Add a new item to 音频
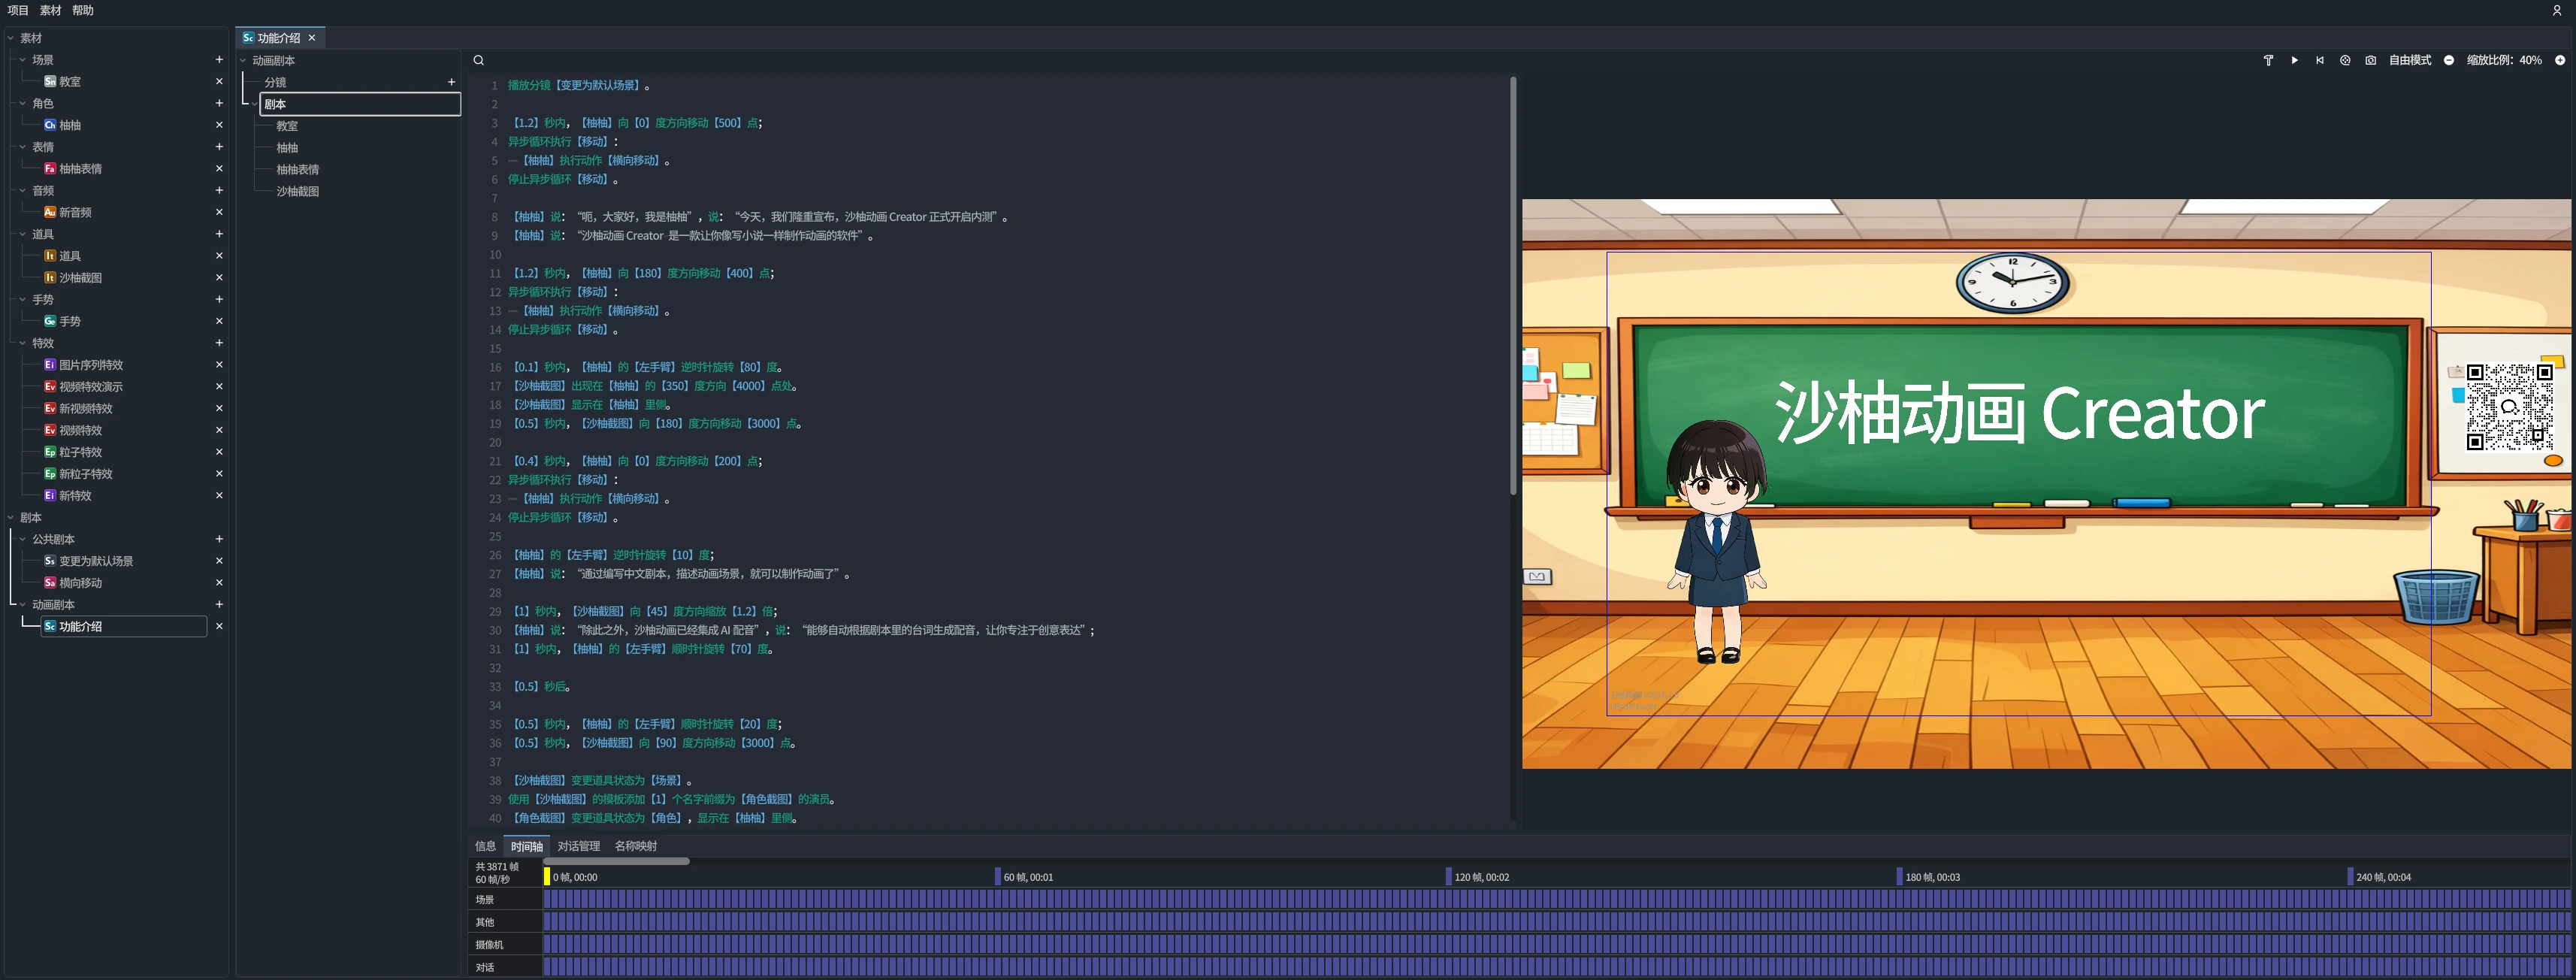This screenshot has width=2576, height=980. [219, 190]
